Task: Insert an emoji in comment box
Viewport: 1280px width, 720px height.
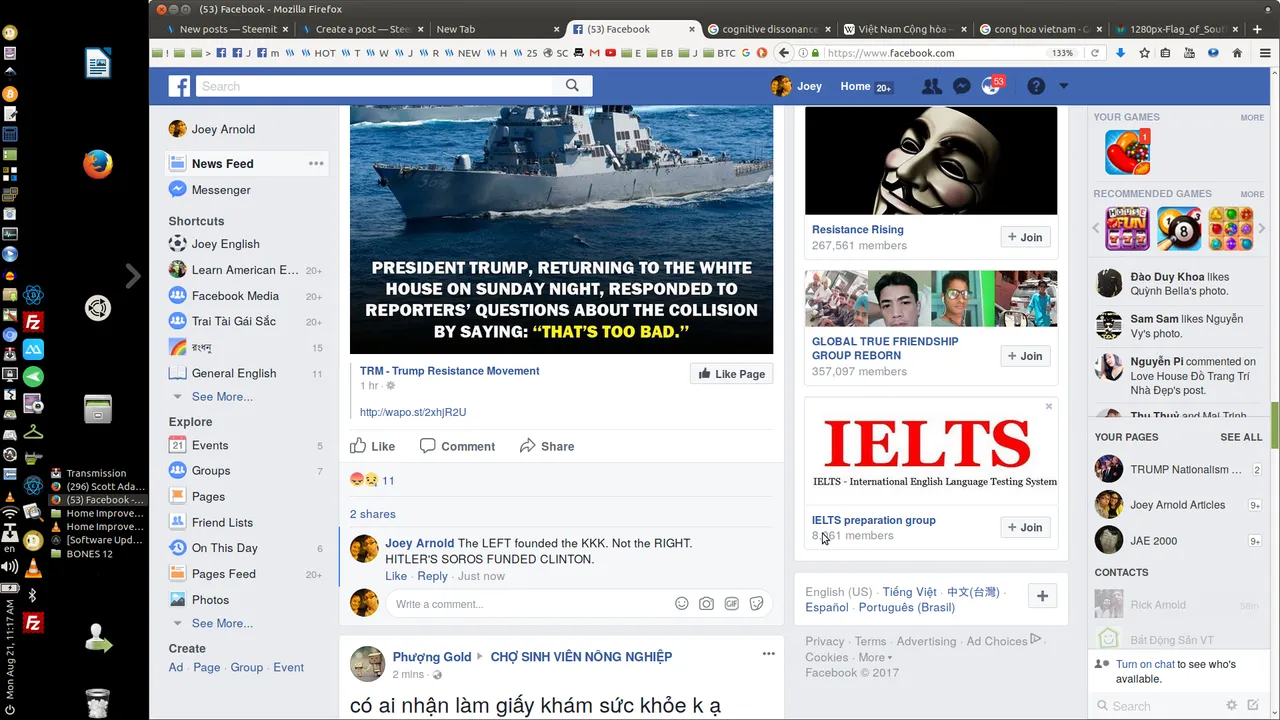Action: pos(682,604)
